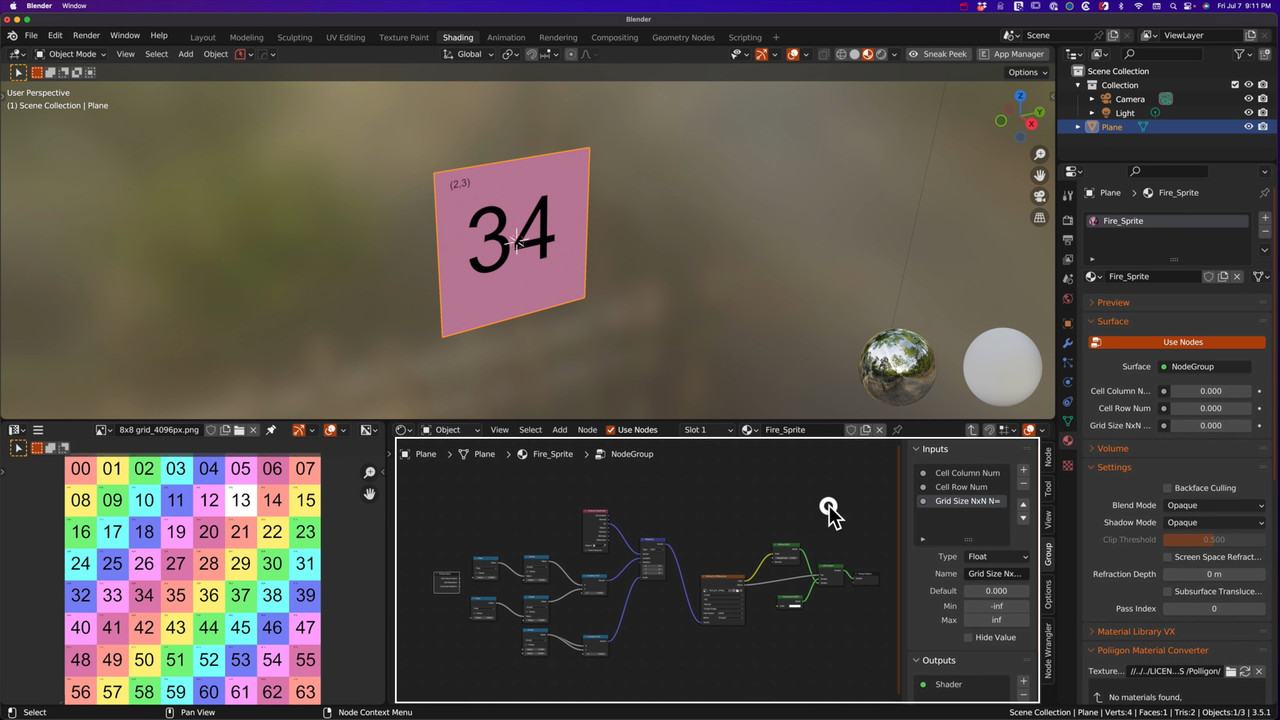This screenshot has height=720, width=1280.
Task: Switch to Geometry Nodes workspace tab
Action: (683, 37)
